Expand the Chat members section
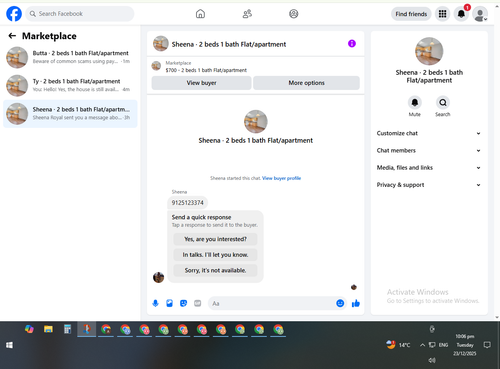Screen dimensions: 500x369 coord(429,151)
